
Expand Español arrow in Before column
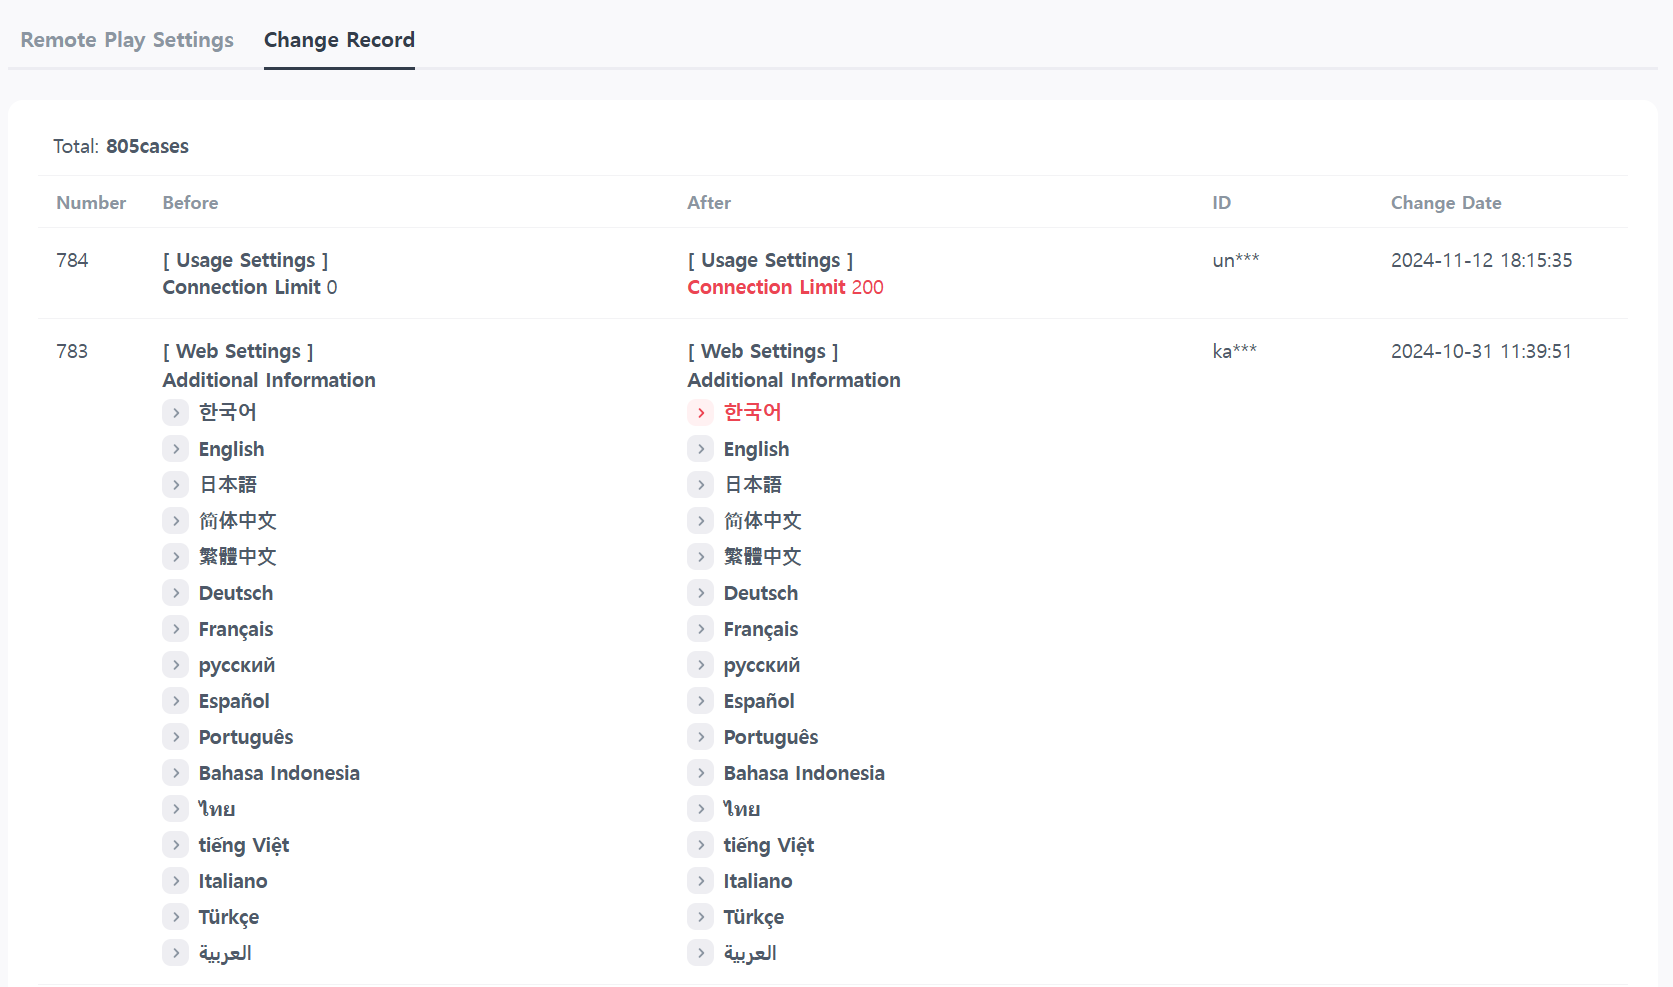coord(176,701)
